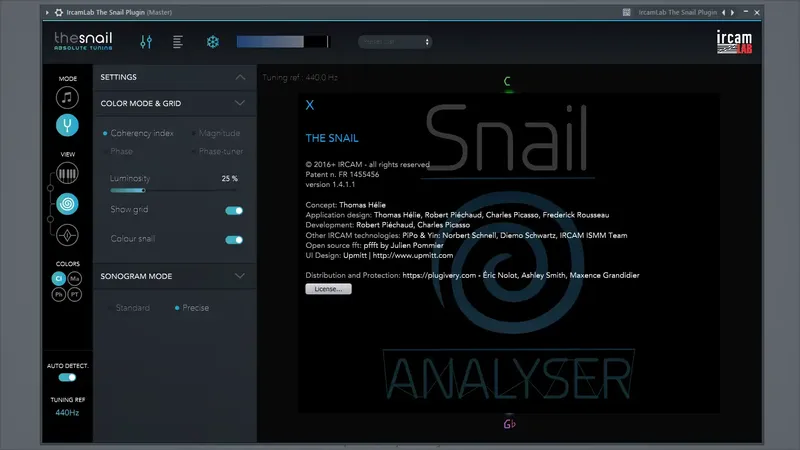Click the gear icon in host title bar
The height and width of the screenshot is (450, 800).
(59, 12)
